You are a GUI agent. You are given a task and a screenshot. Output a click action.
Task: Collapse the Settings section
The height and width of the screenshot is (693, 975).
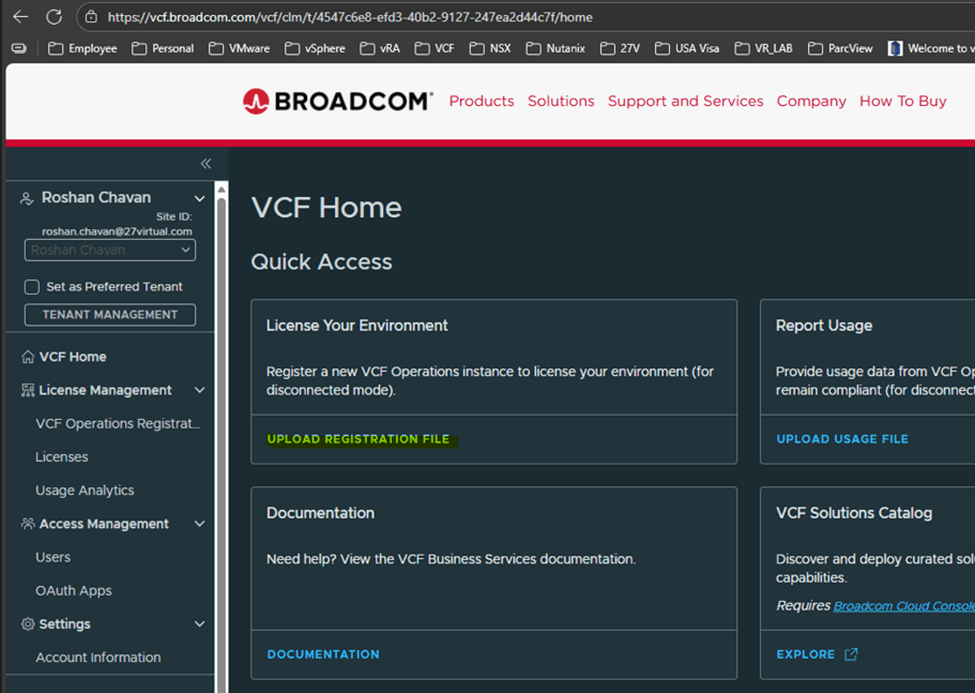[x=200, y=624]
